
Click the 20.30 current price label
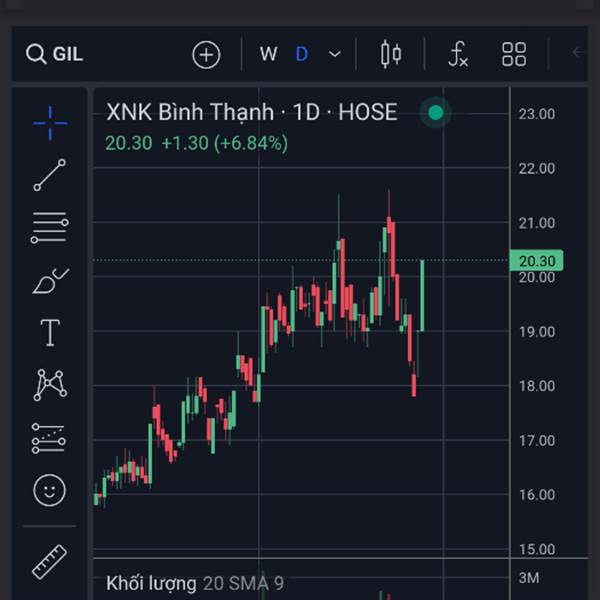129,143
